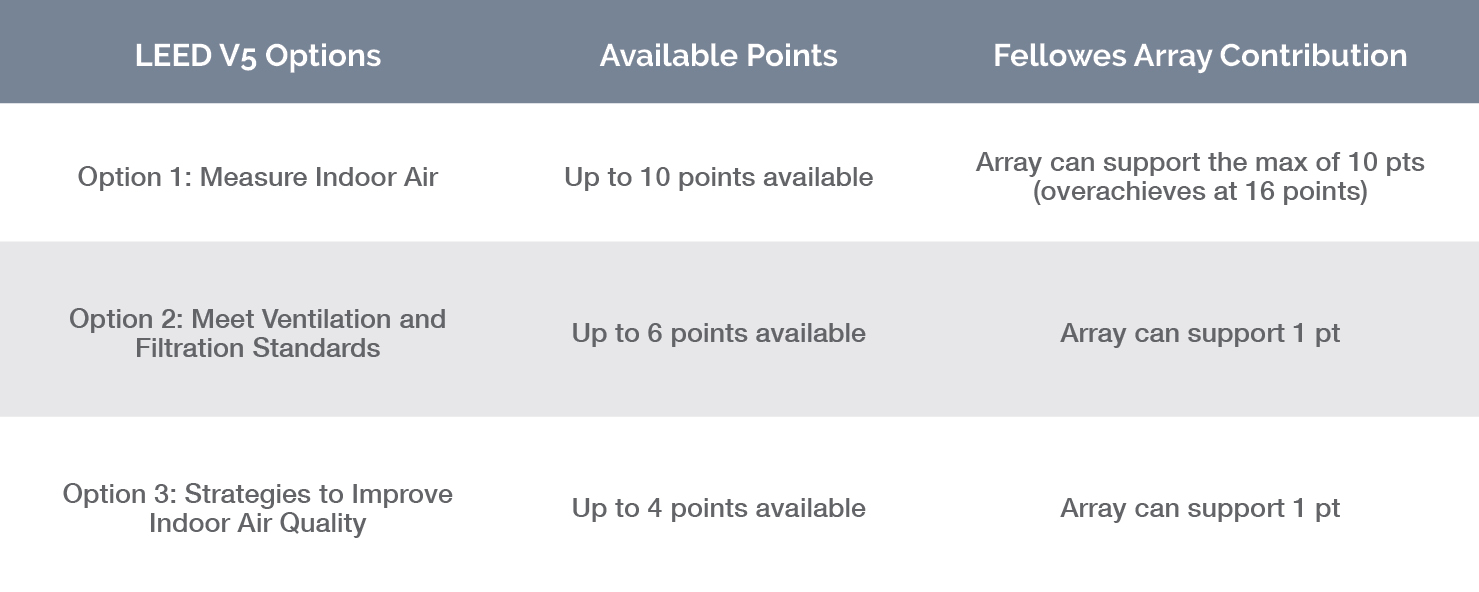Click the overachieves at 16 points line
Viewport: 1479px width, 592px height.
pos(1200,191)
